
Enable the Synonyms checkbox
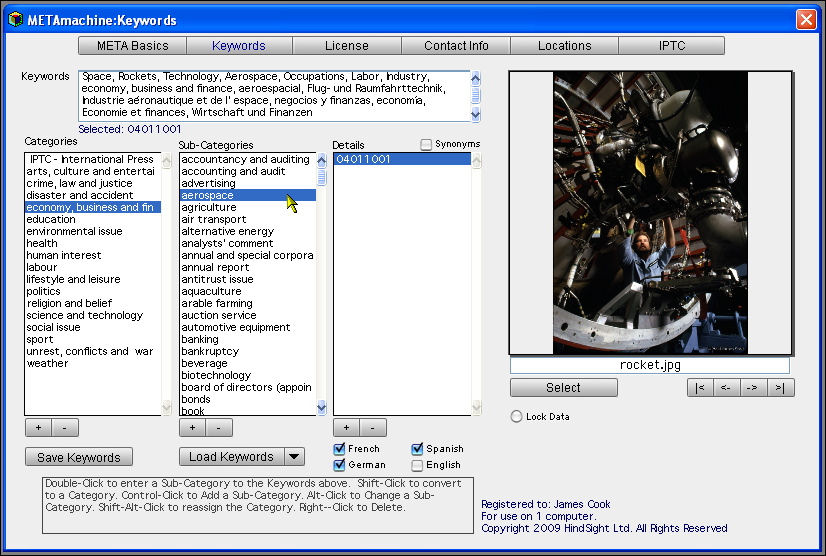426,144
